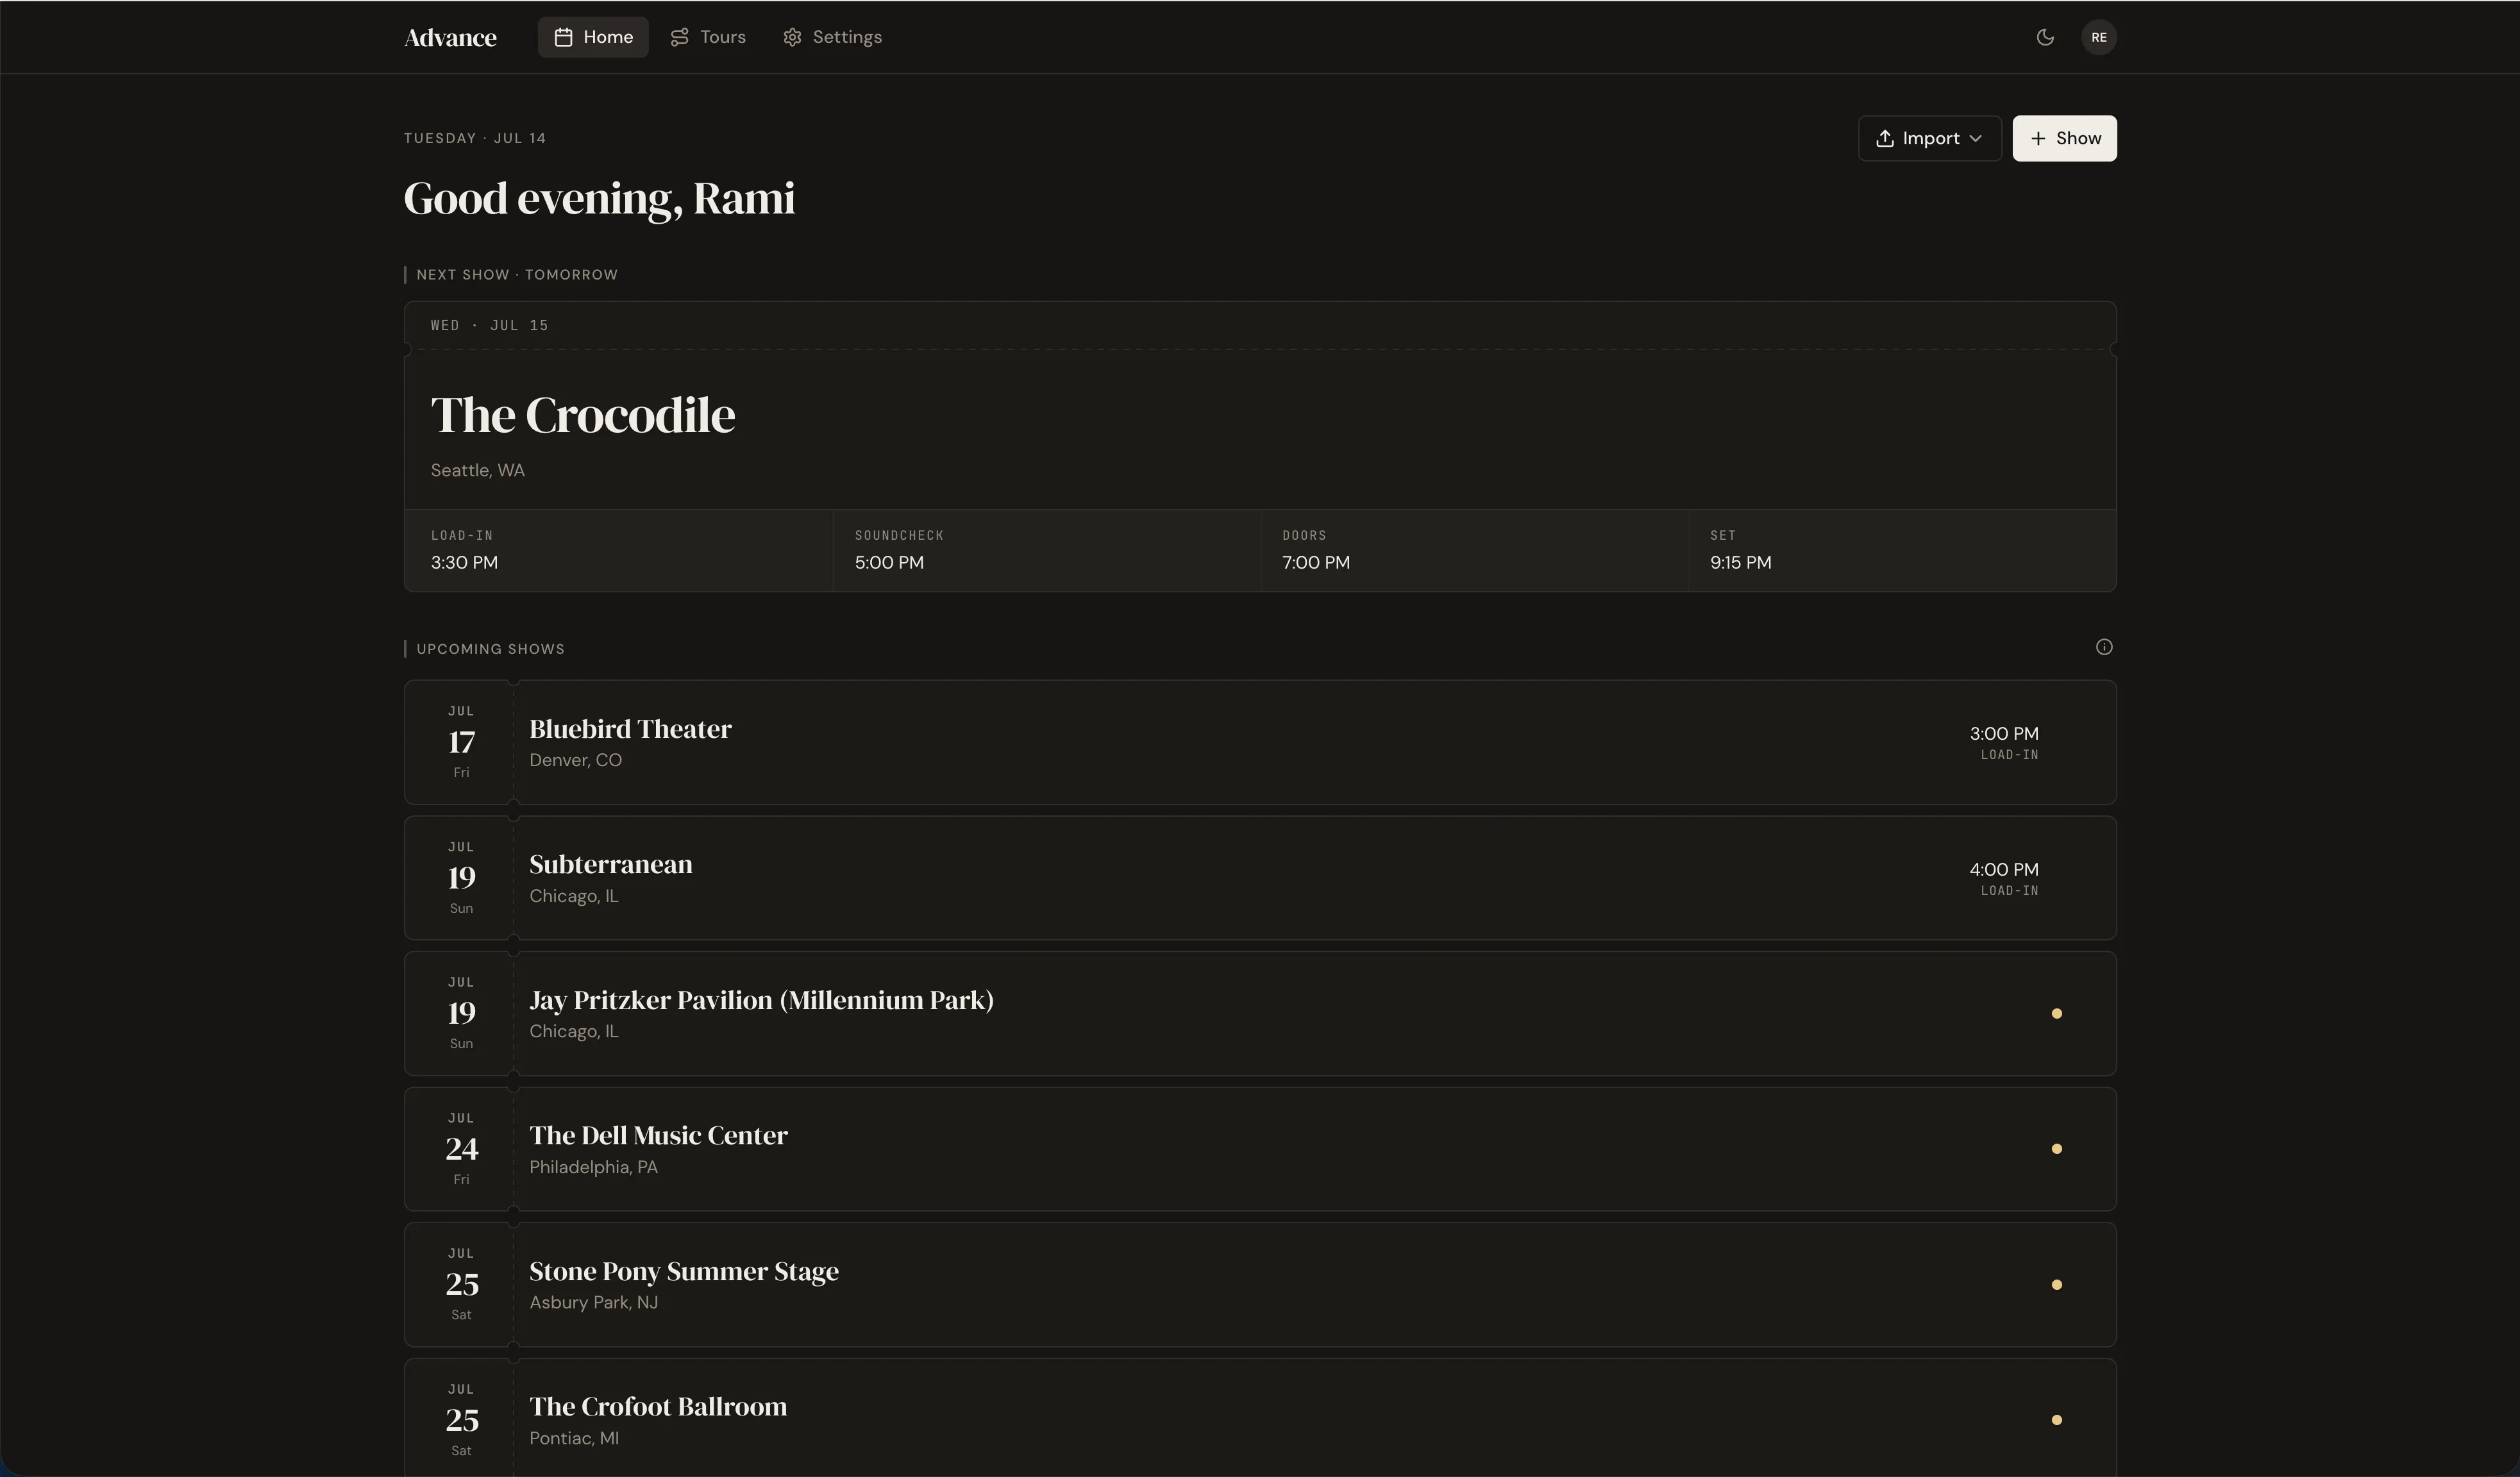Click the Jul 24 Fri date stub
Screen dimensions: 2520x1477
pyautogui.click(x=460, y=1149)
